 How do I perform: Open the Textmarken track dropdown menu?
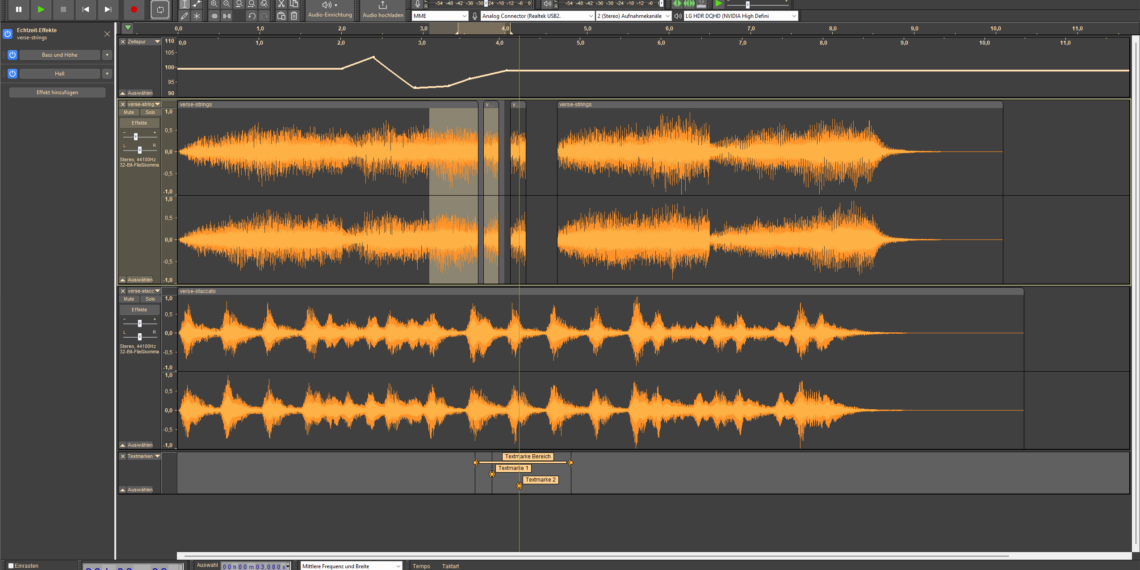click(141, 456)
